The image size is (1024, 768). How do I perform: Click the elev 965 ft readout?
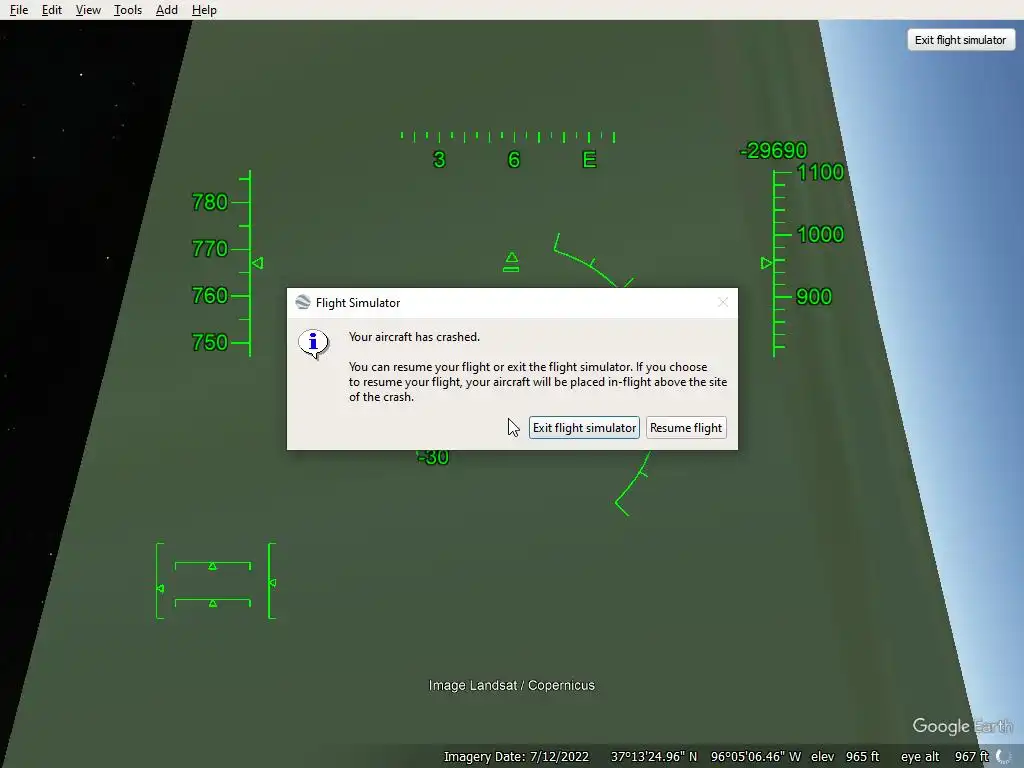845,757
